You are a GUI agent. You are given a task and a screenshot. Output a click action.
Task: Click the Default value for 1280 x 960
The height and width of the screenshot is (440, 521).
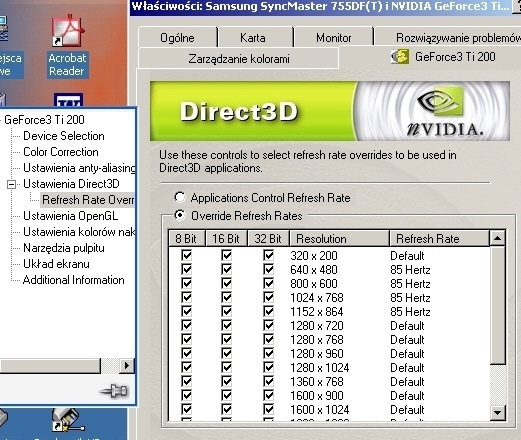tap(407, 353)
